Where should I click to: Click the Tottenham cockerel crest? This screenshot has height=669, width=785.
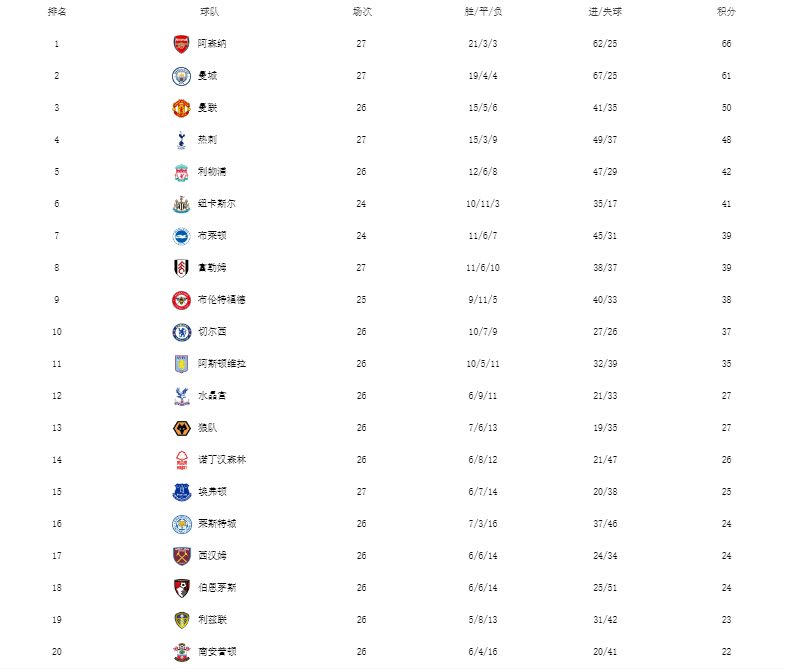pyautogui.click(x=181, y=140)
